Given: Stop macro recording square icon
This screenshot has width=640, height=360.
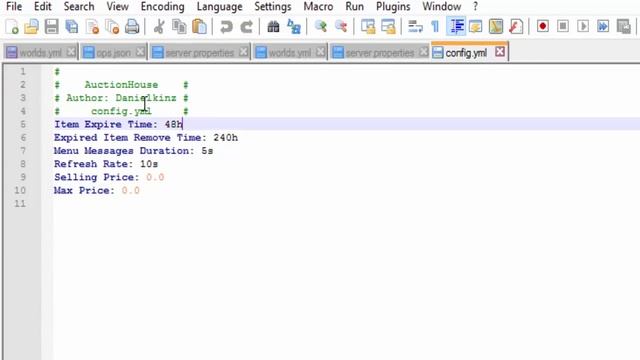Looking at the screenshot, I should [x=563, y=27].
